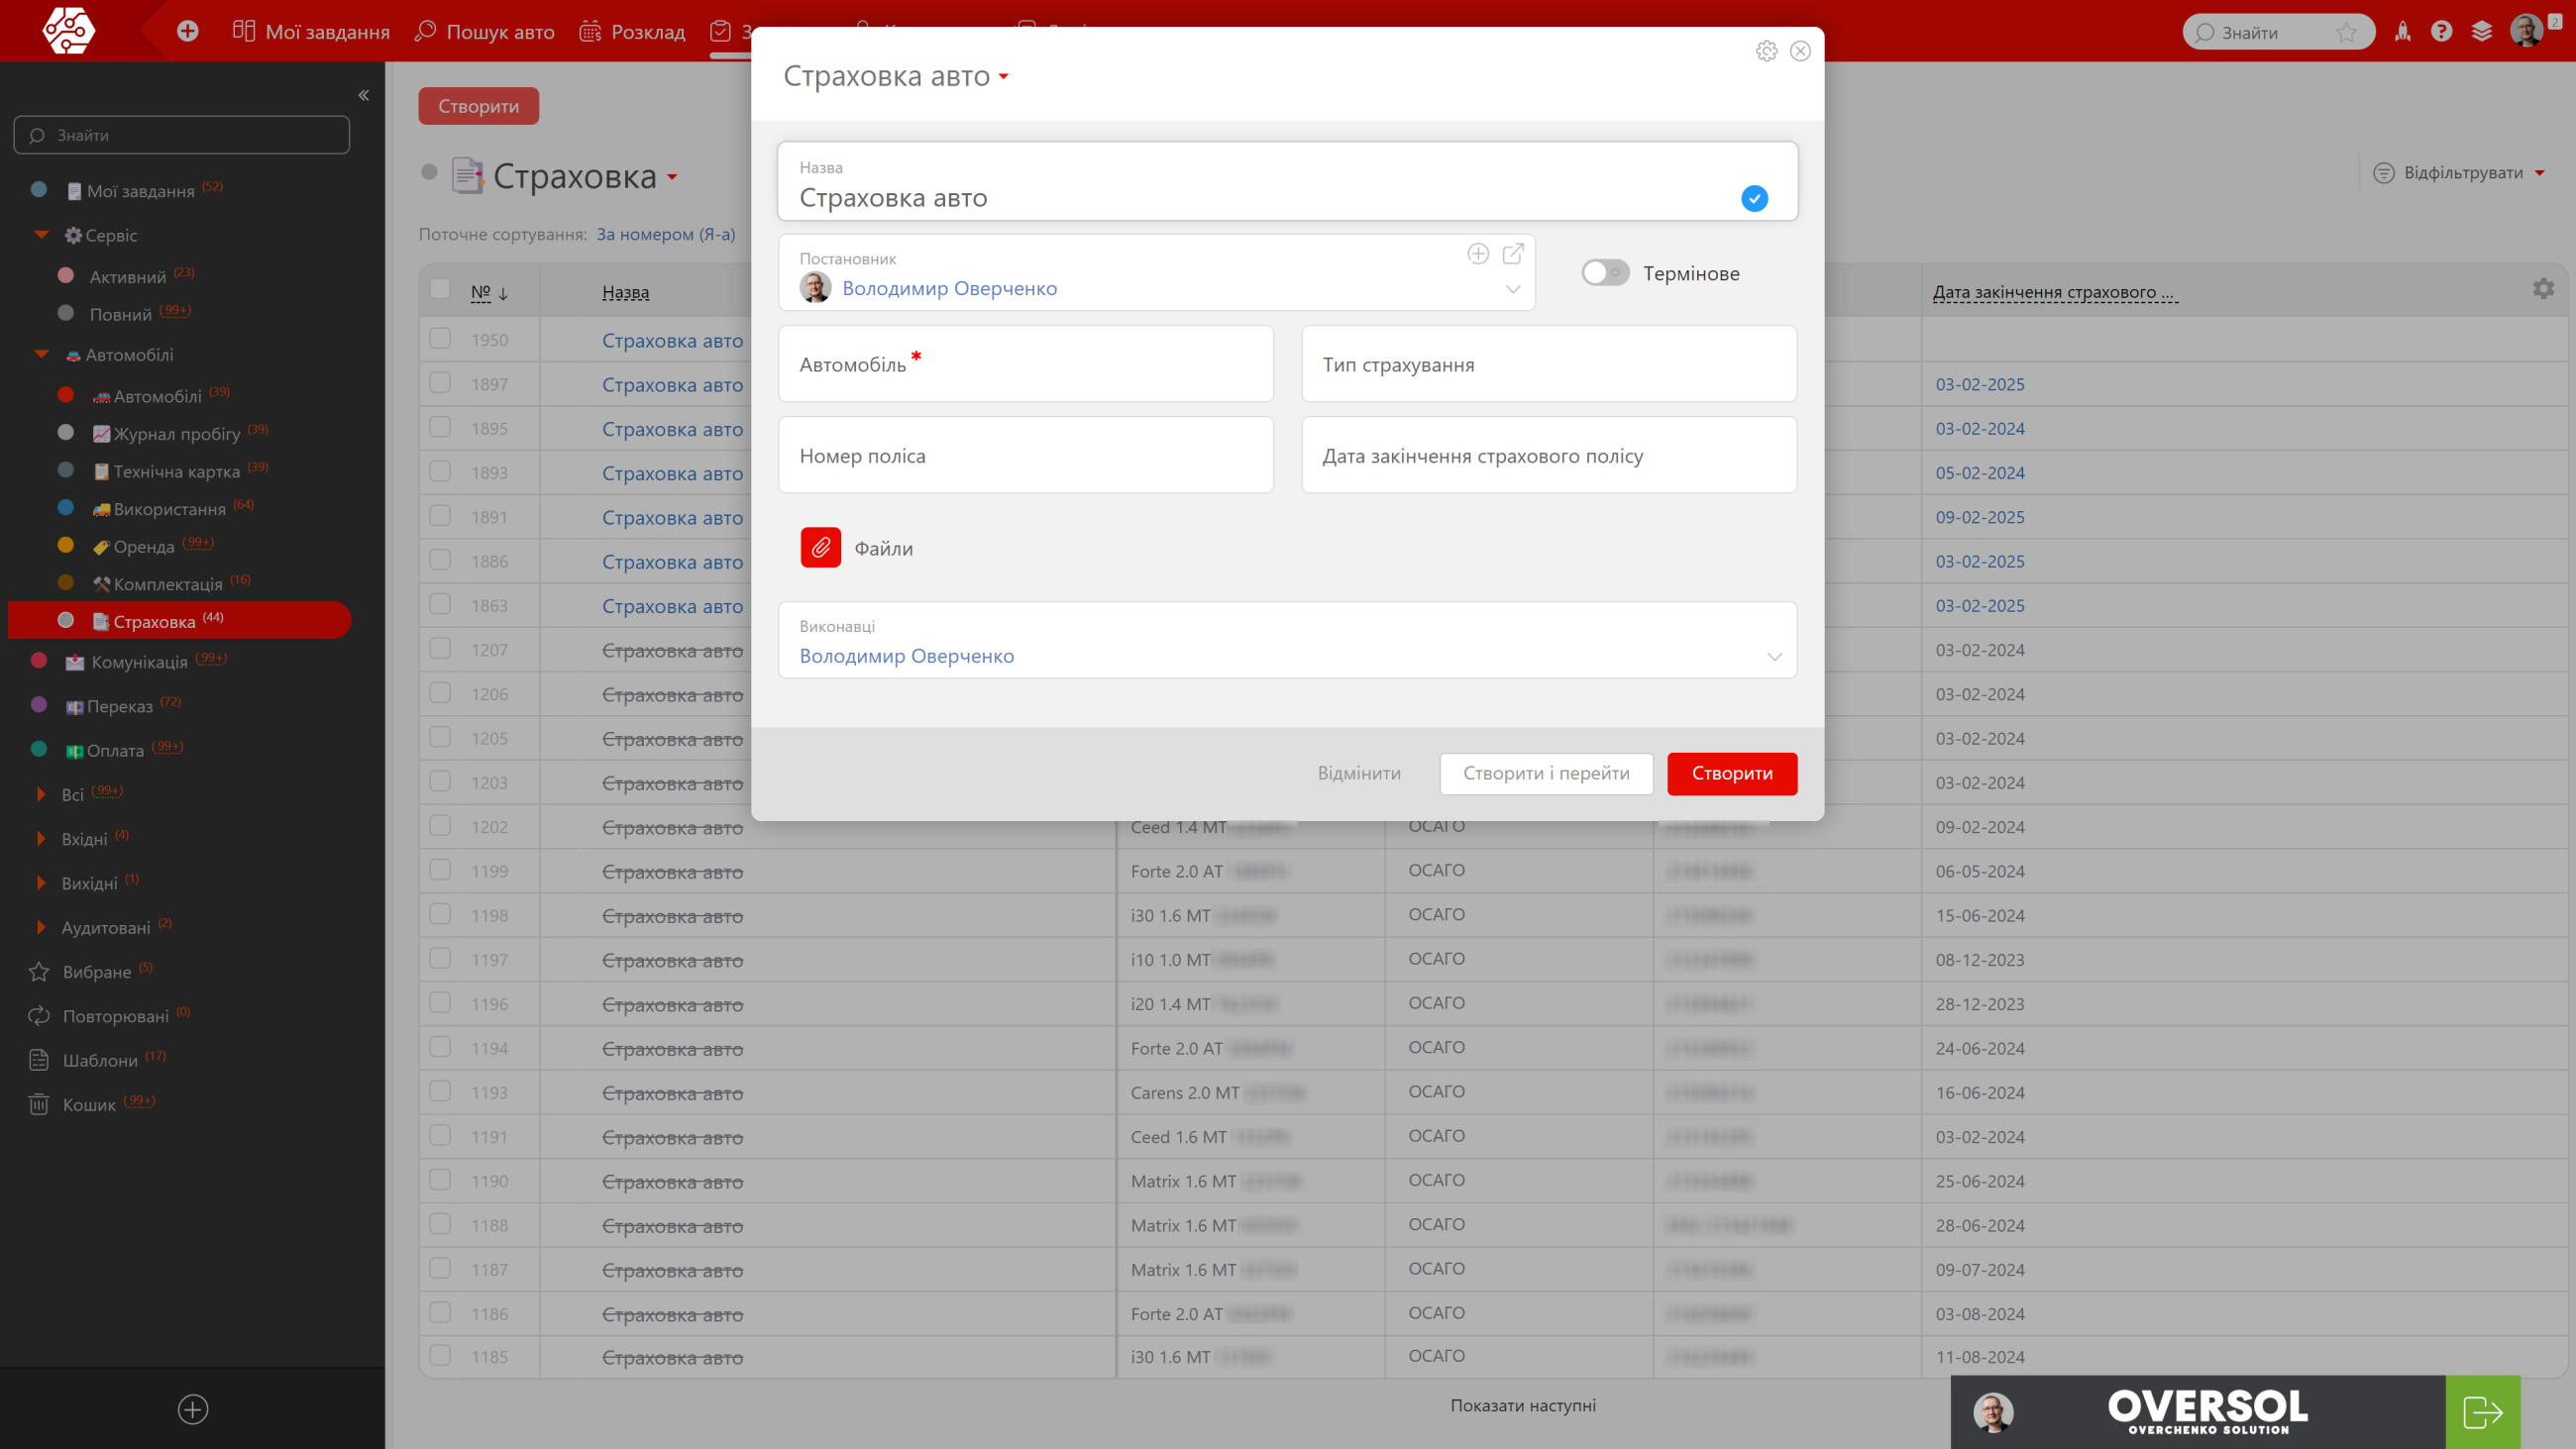Check the row 1199 checkbox
This screenshot has width=2576, height=1449.
click(440, 869)
